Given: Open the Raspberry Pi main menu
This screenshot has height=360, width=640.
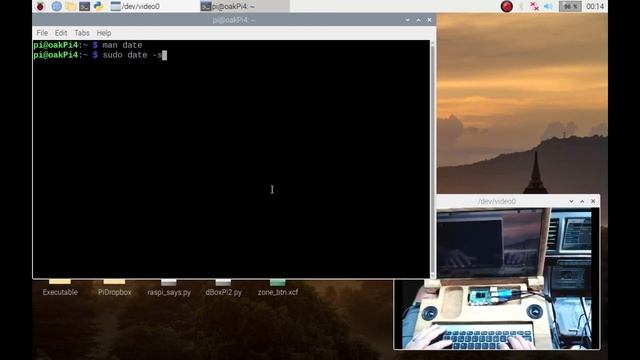Looking at the screenshot, I should click(40, 6).
